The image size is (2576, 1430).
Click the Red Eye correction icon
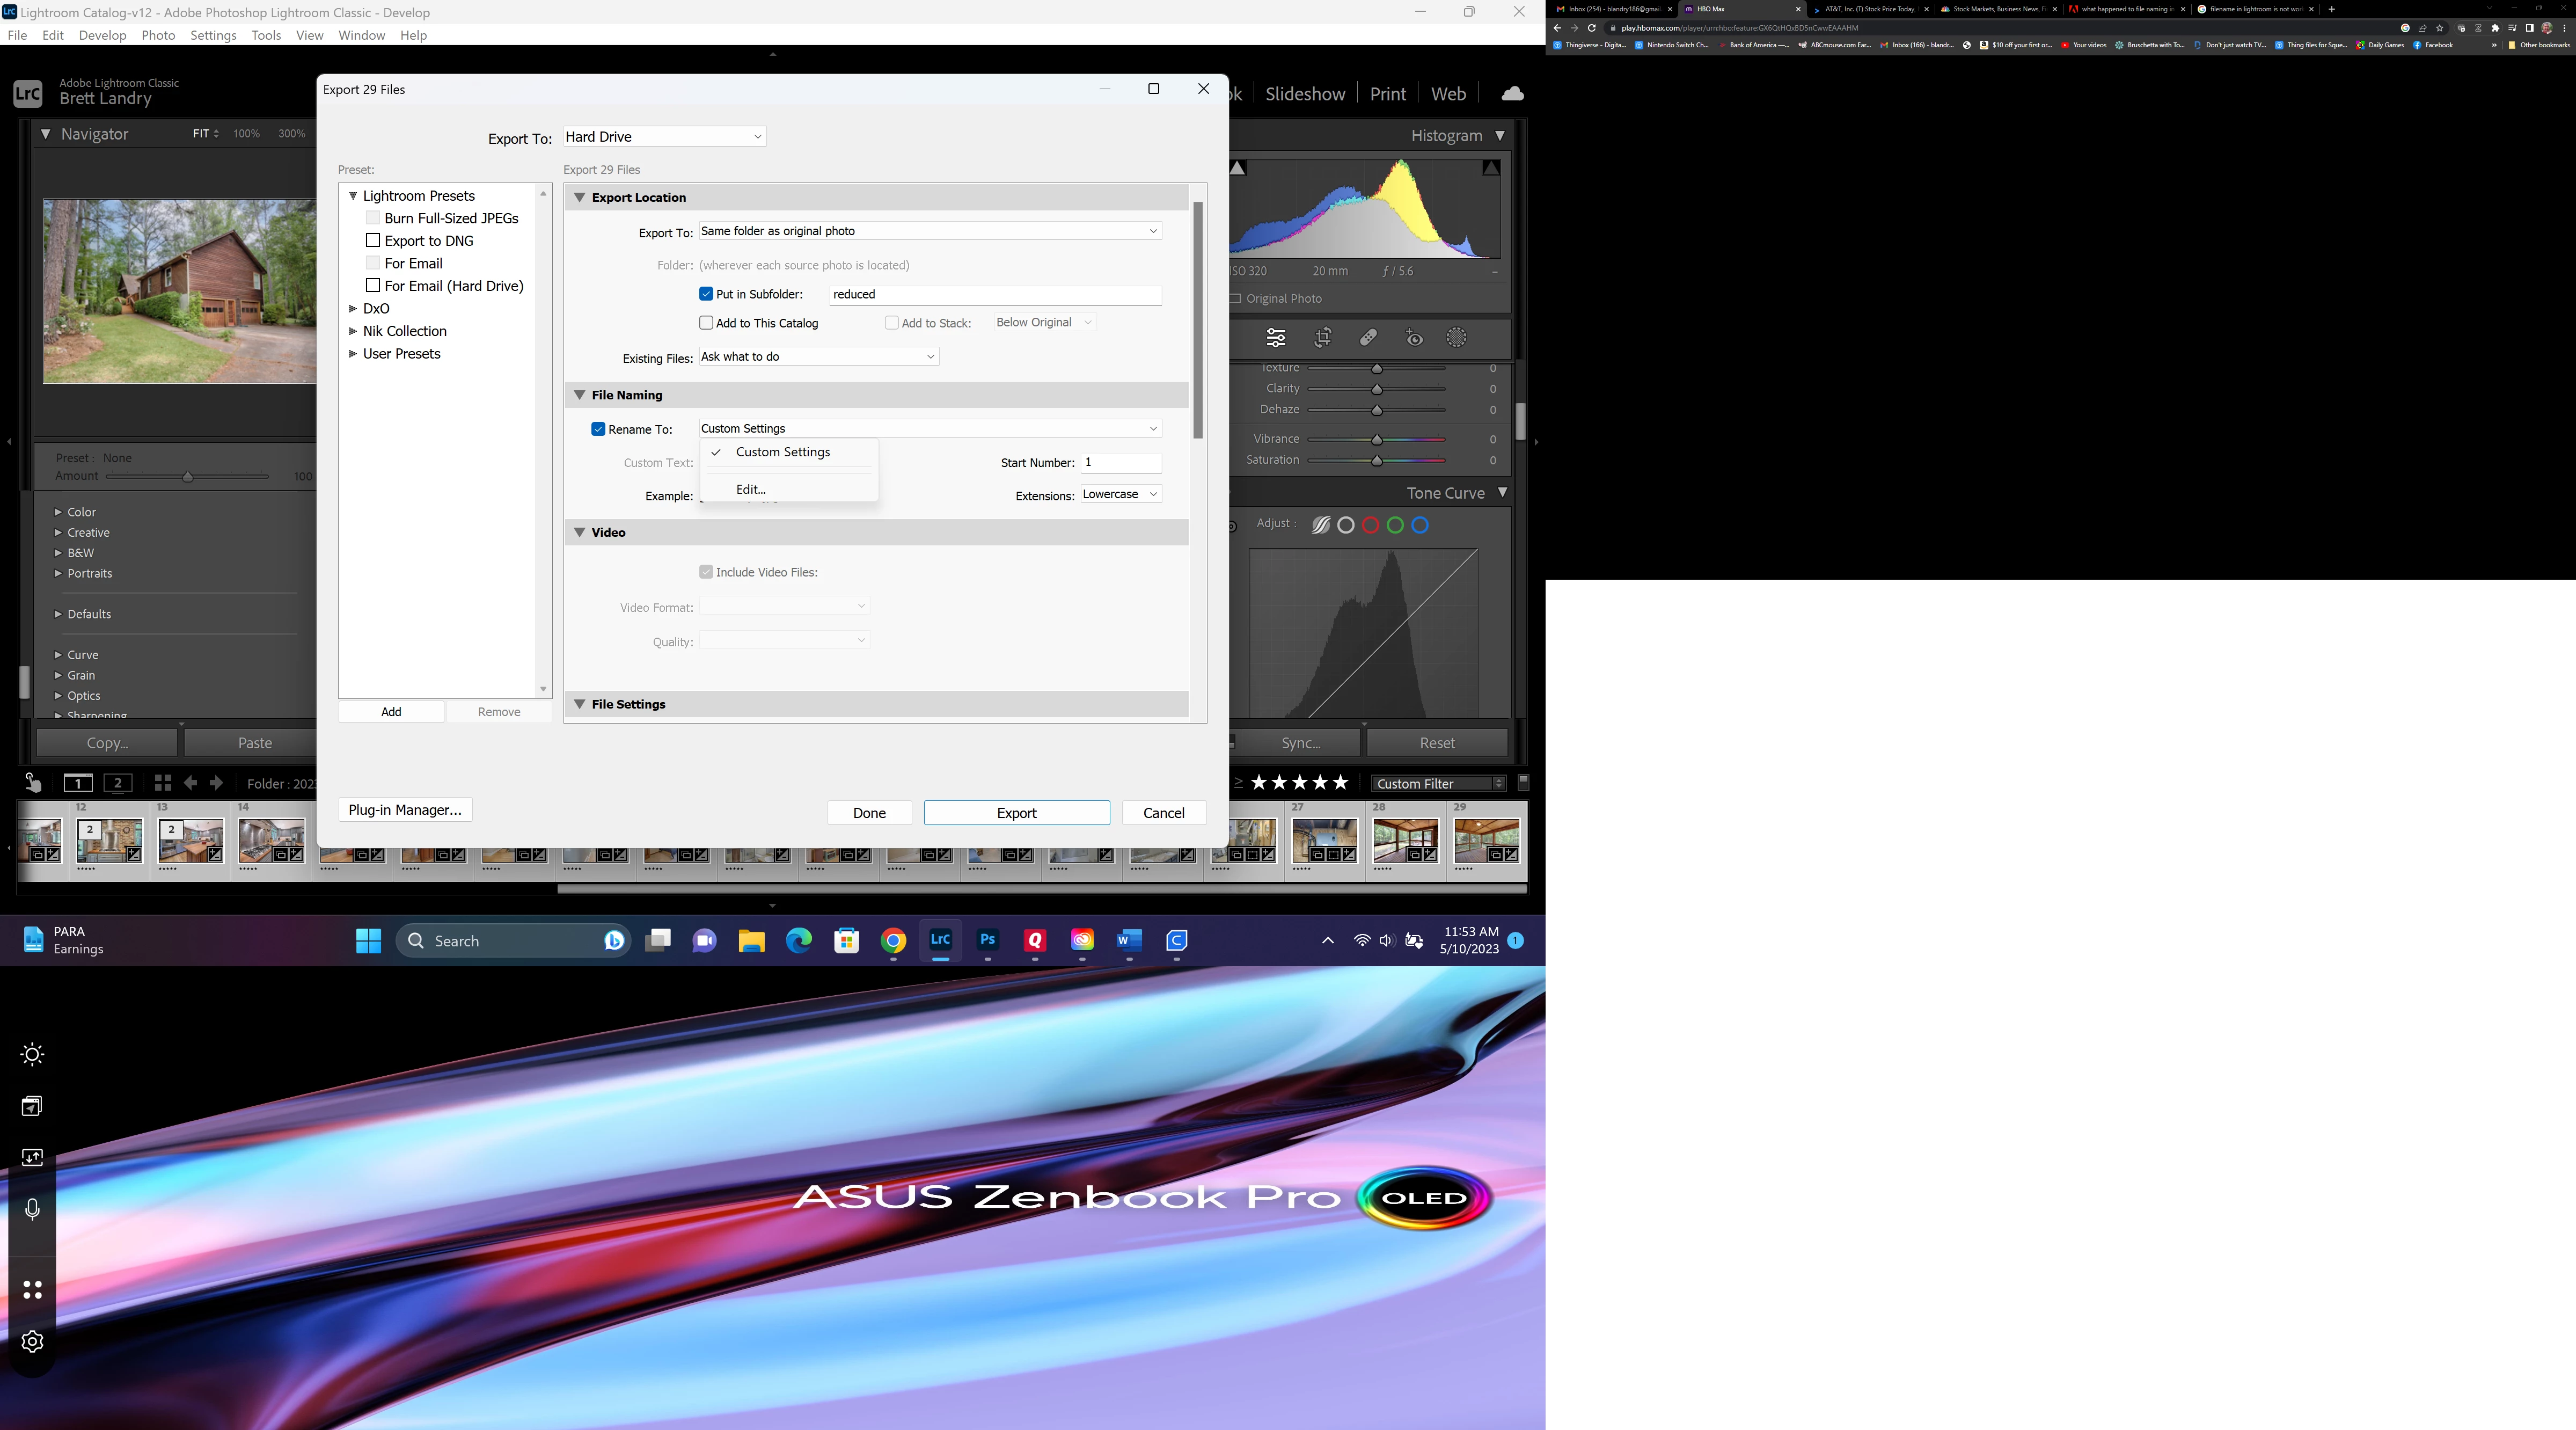point(1414,338)
